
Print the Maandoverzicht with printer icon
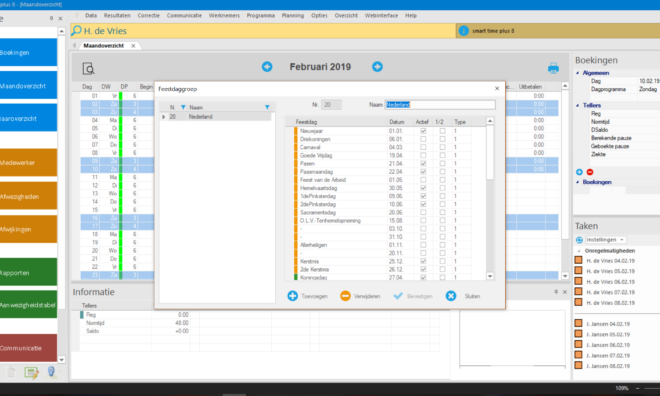point(553,68)
